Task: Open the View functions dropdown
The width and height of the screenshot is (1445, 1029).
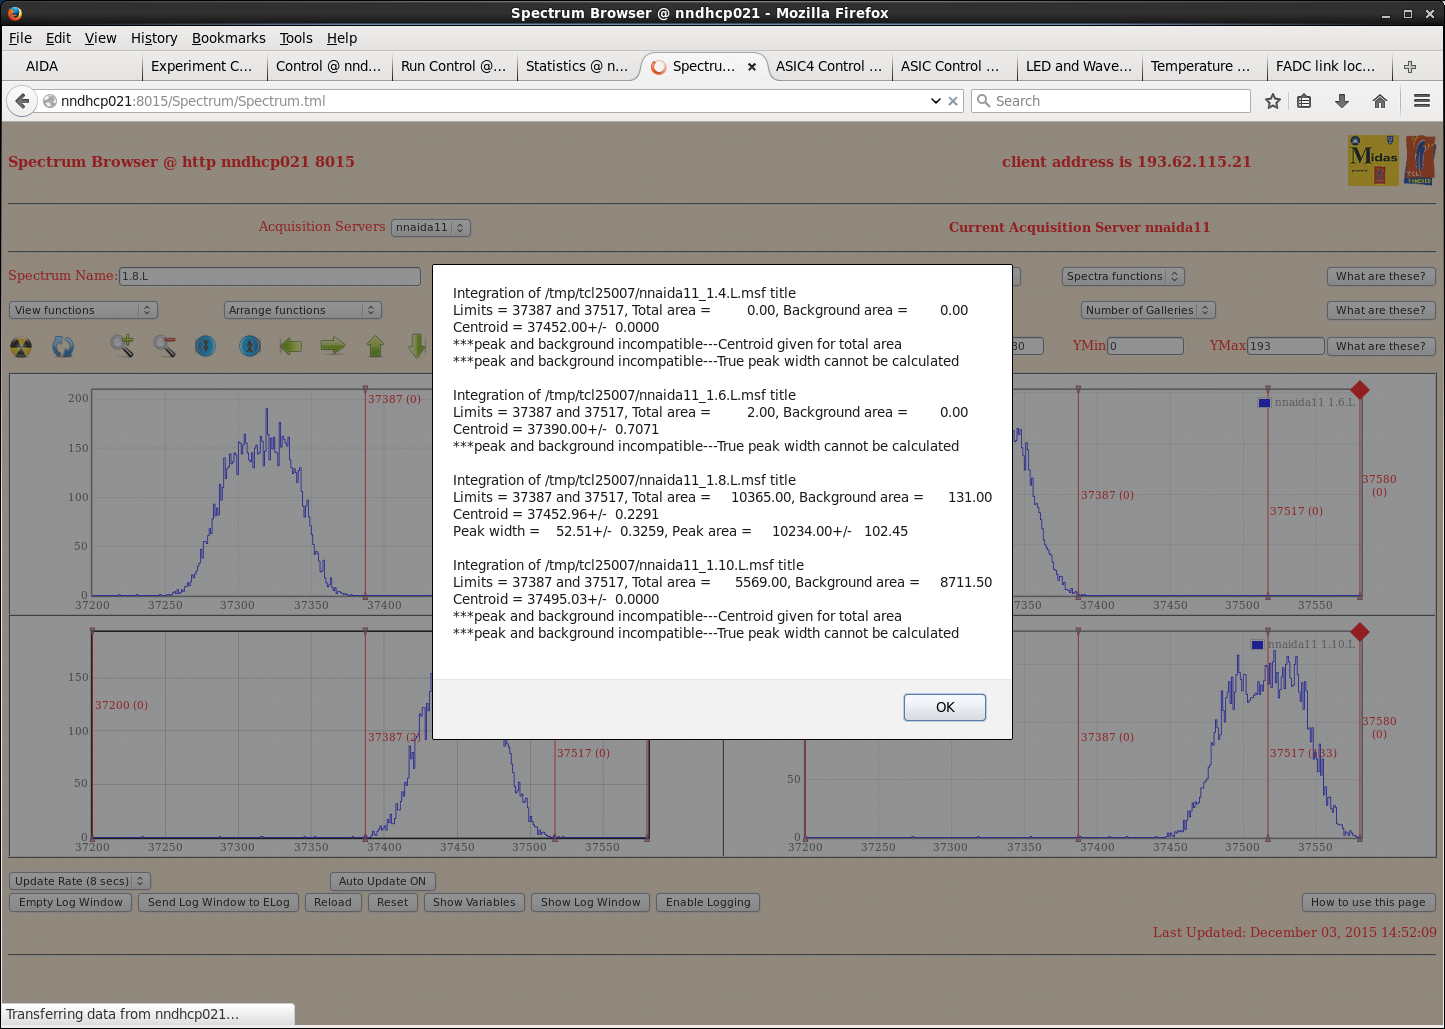Action: click(84, 310)
